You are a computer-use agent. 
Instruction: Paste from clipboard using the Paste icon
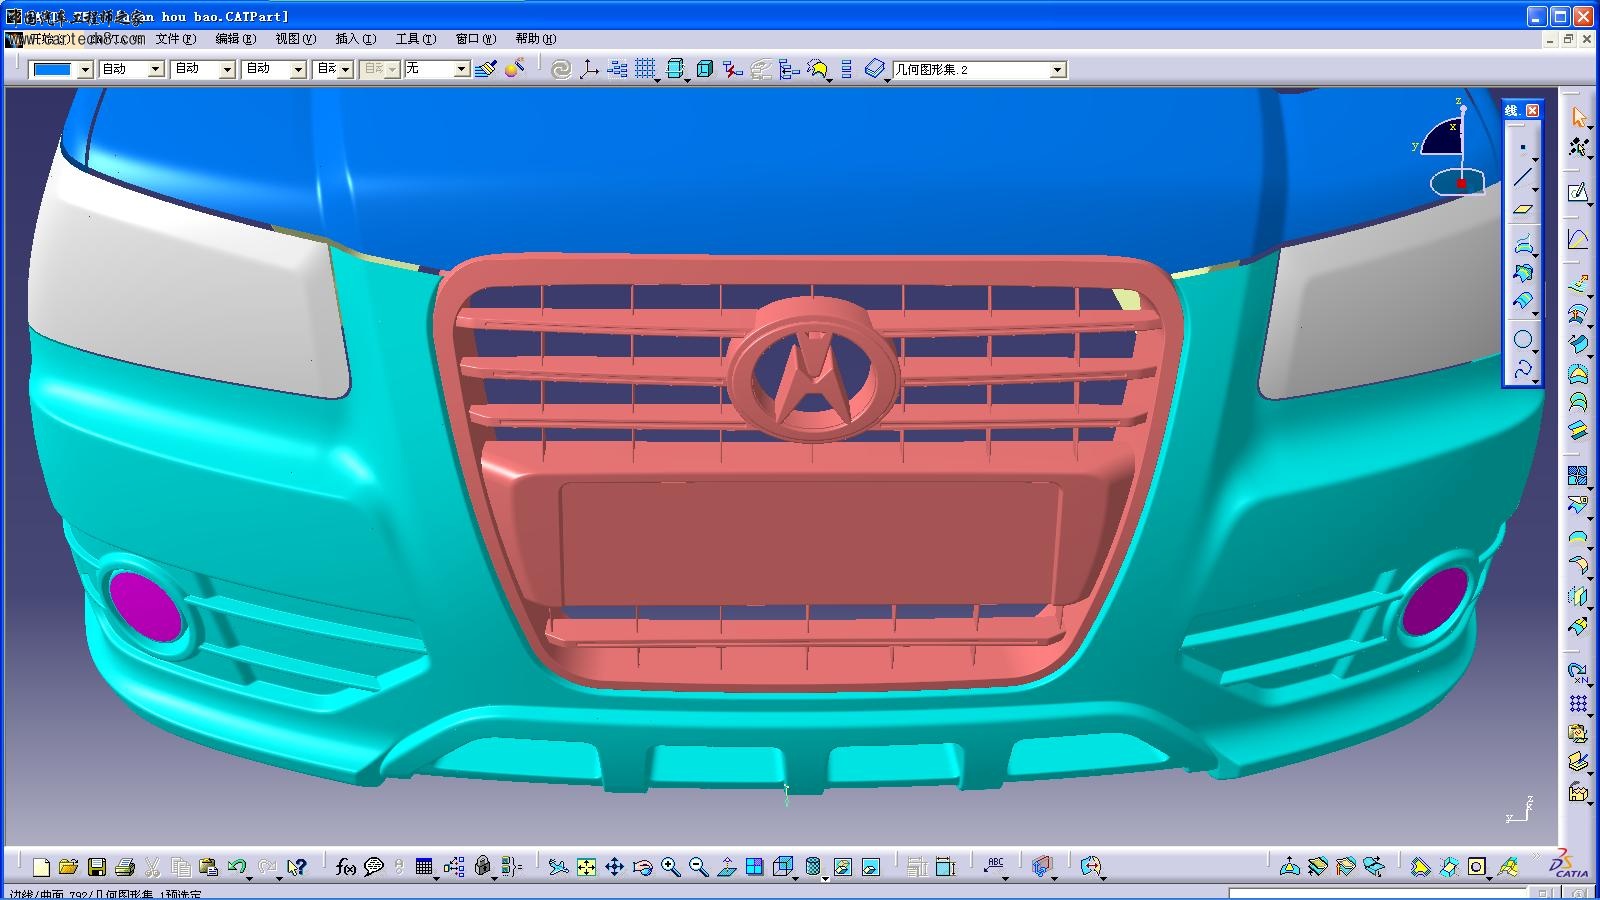pyautogui.click(x=208, y=867)
